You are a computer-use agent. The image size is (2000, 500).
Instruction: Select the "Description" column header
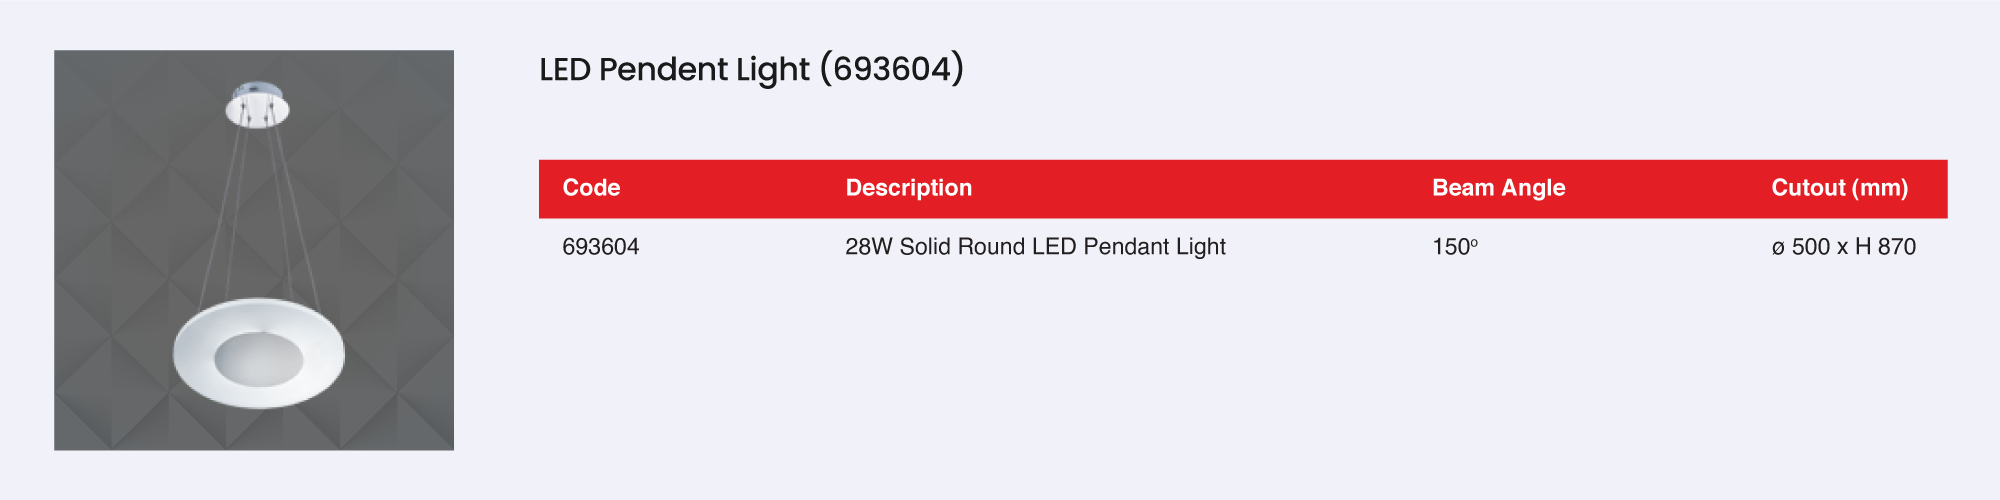tap(908, 188)
